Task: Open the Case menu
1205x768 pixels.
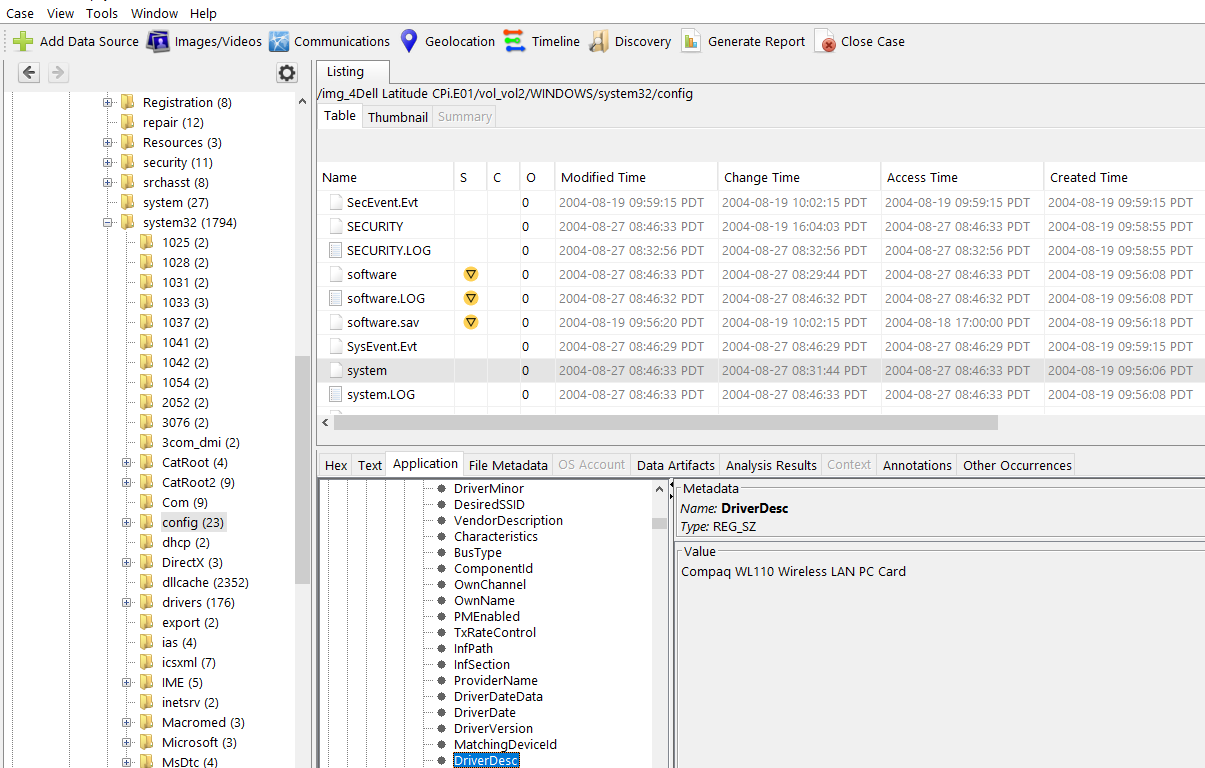Action: 20,13
